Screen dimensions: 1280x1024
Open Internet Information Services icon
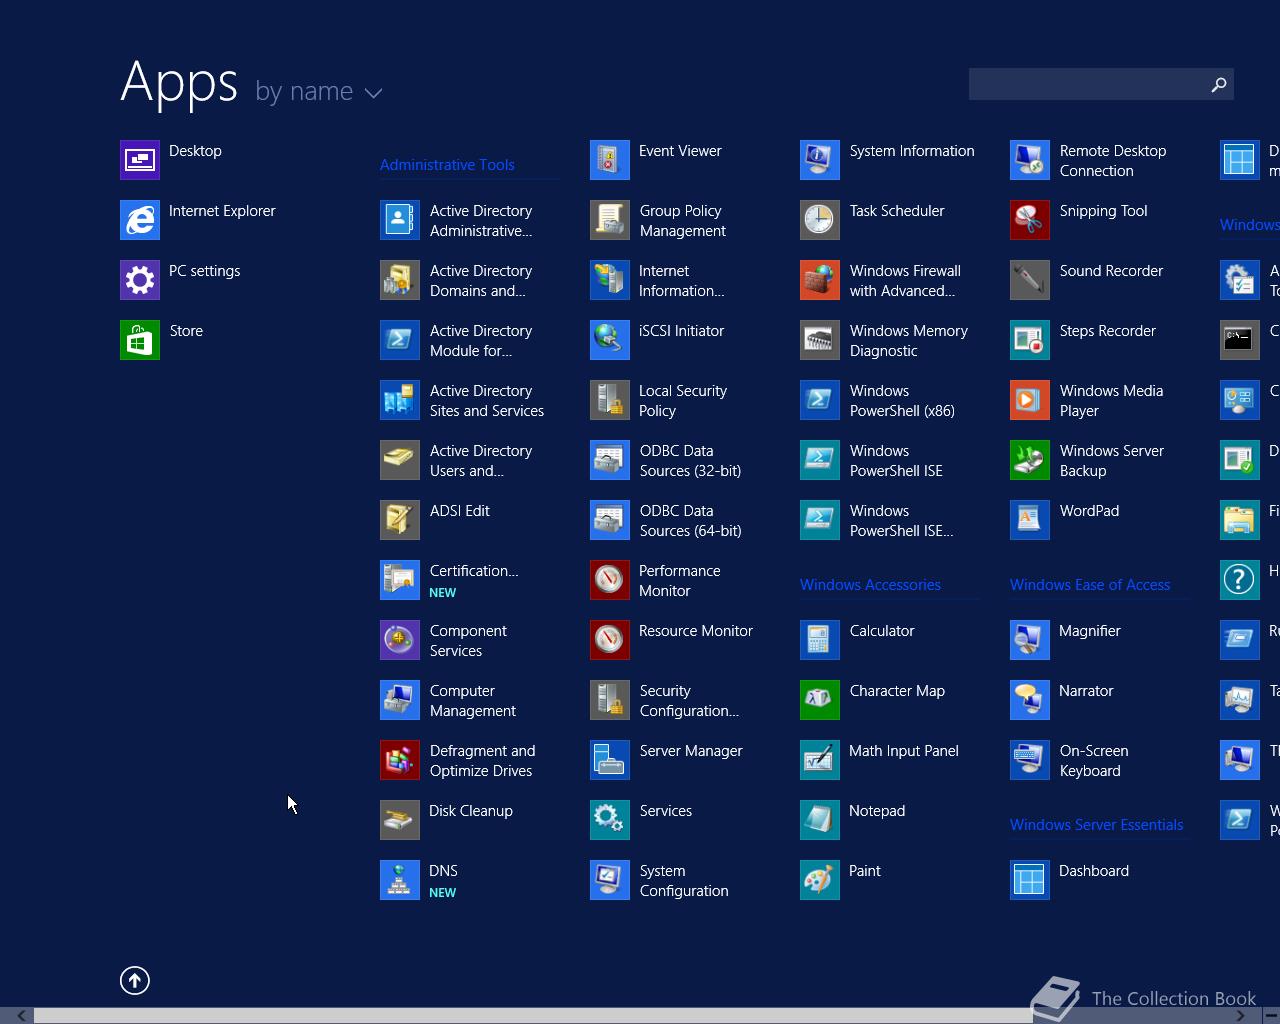[x=610, y=280]
